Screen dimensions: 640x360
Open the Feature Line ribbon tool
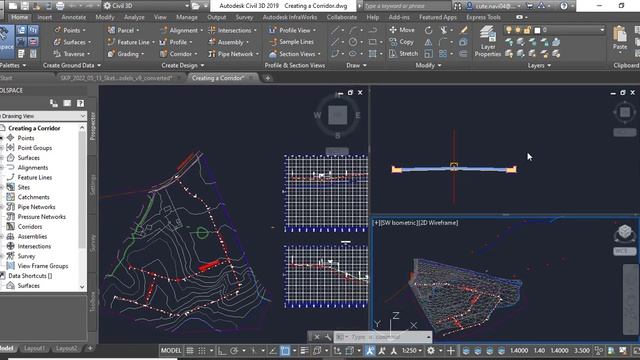pos(131,42)
